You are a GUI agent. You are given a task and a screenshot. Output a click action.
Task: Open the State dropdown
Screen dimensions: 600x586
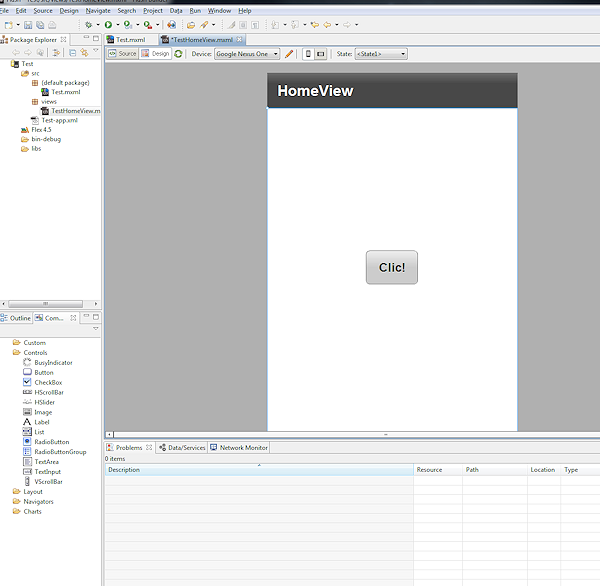coord(381,54)
